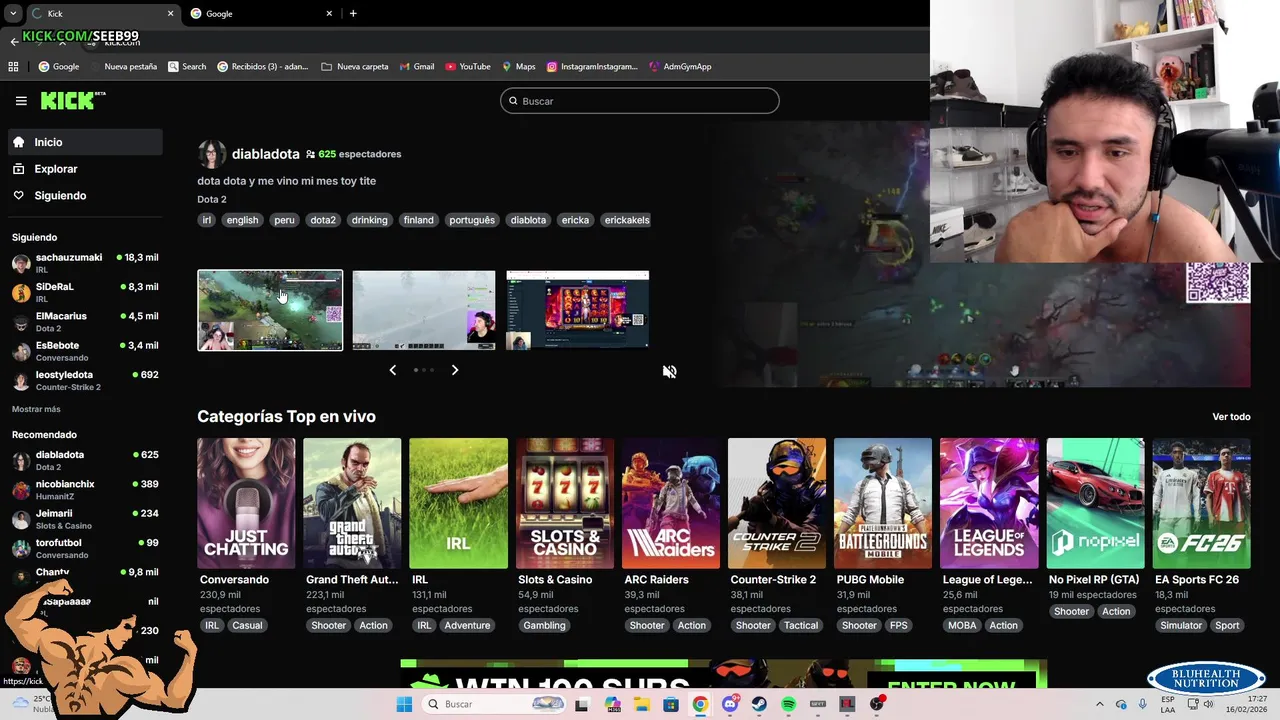Select the second foggy stream thumbnail

424,310
